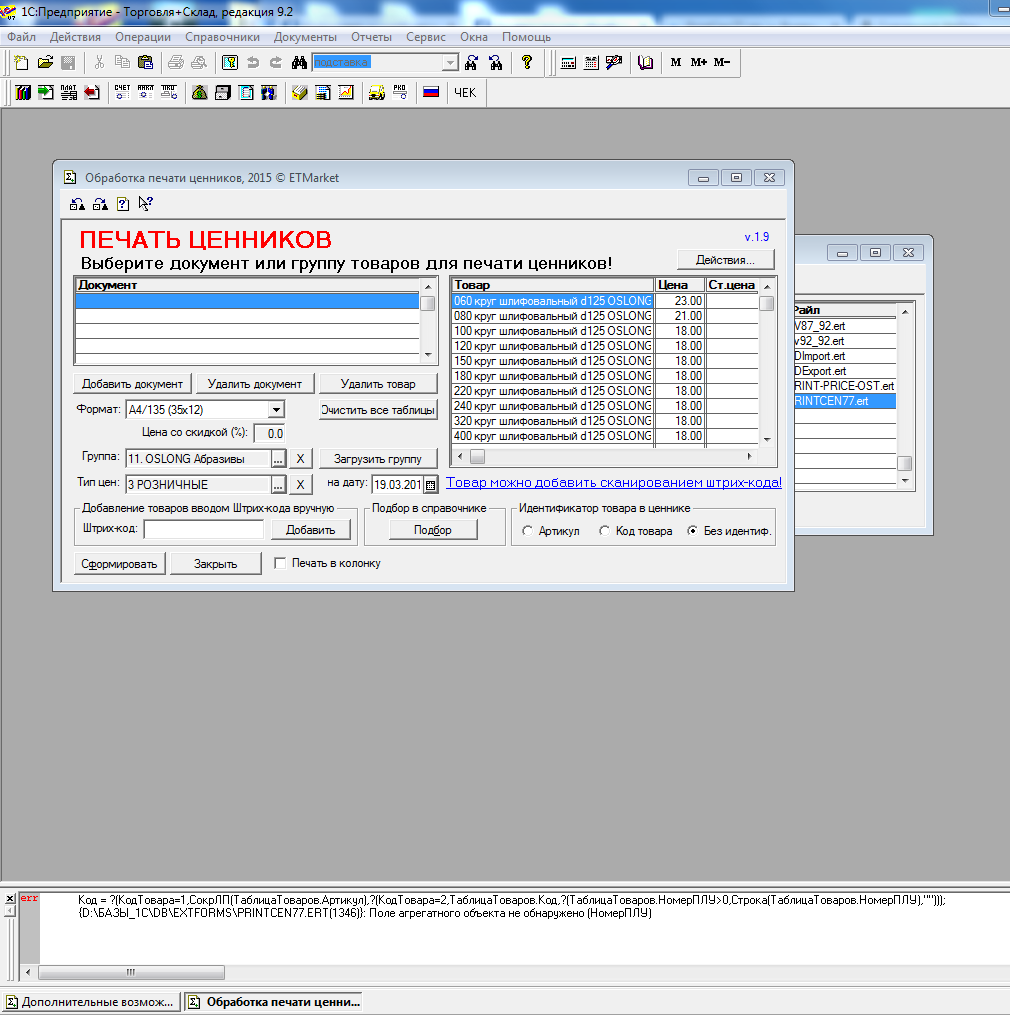
Task: Expand the search text dropdown with подставка
Action: (450, 62)
